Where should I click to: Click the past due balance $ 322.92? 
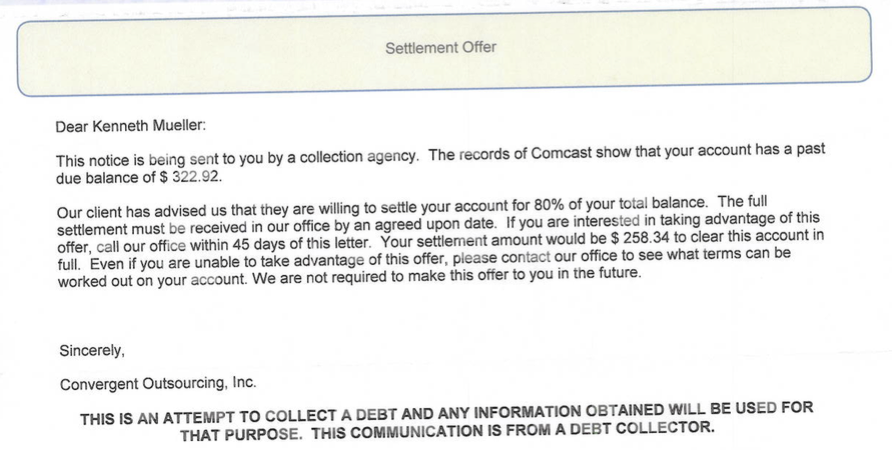(191, 177)
